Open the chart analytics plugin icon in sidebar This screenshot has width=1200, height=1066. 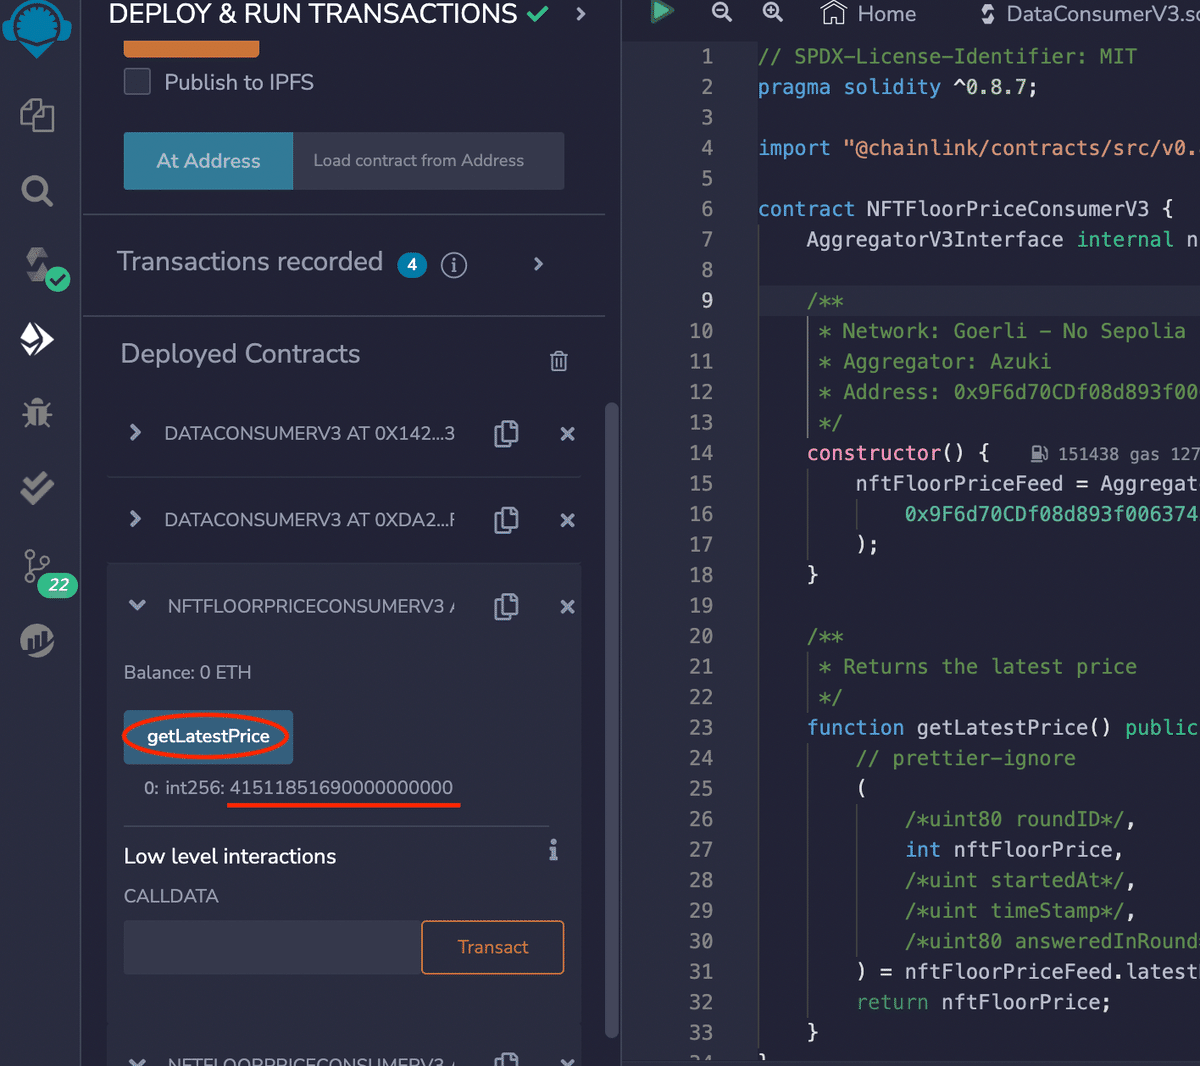pos(37,640)
